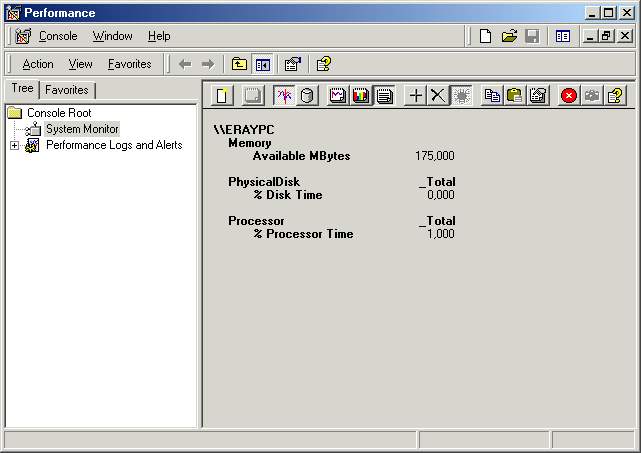The height and width of the screenshot is (453, 641).
Task: Click the New Window icon
Action: 563,36
